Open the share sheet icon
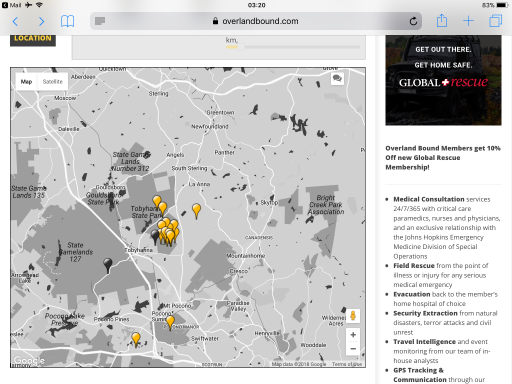 [442, 21]
